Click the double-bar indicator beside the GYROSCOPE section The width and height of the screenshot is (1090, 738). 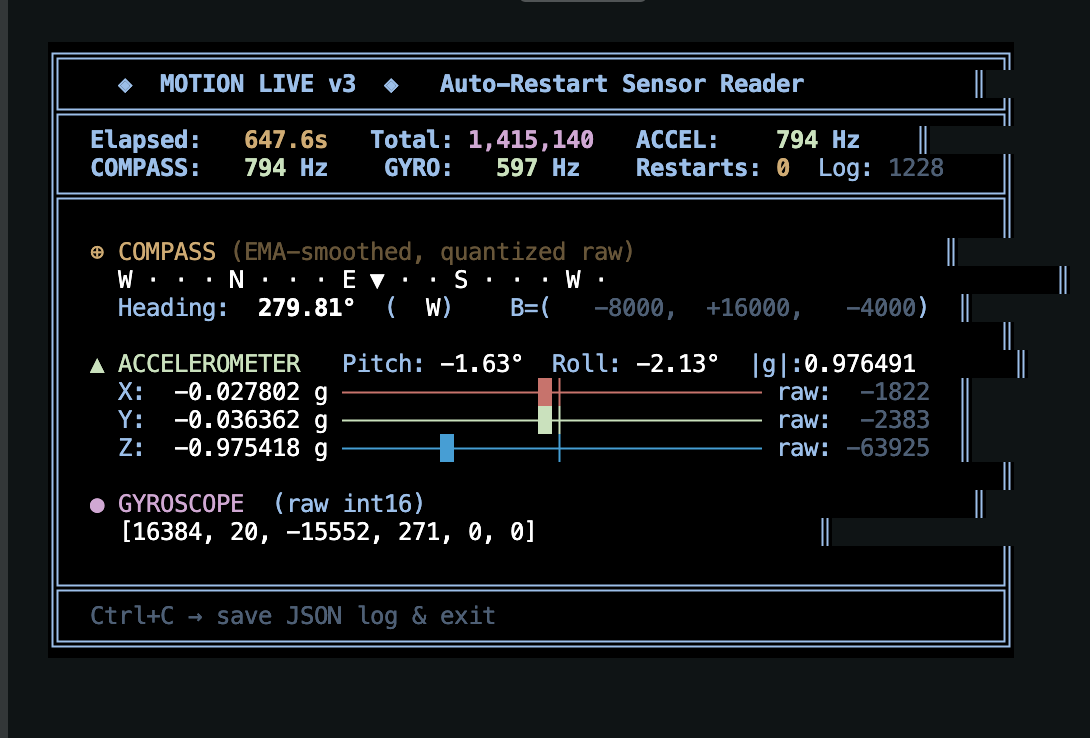(980, 505)
